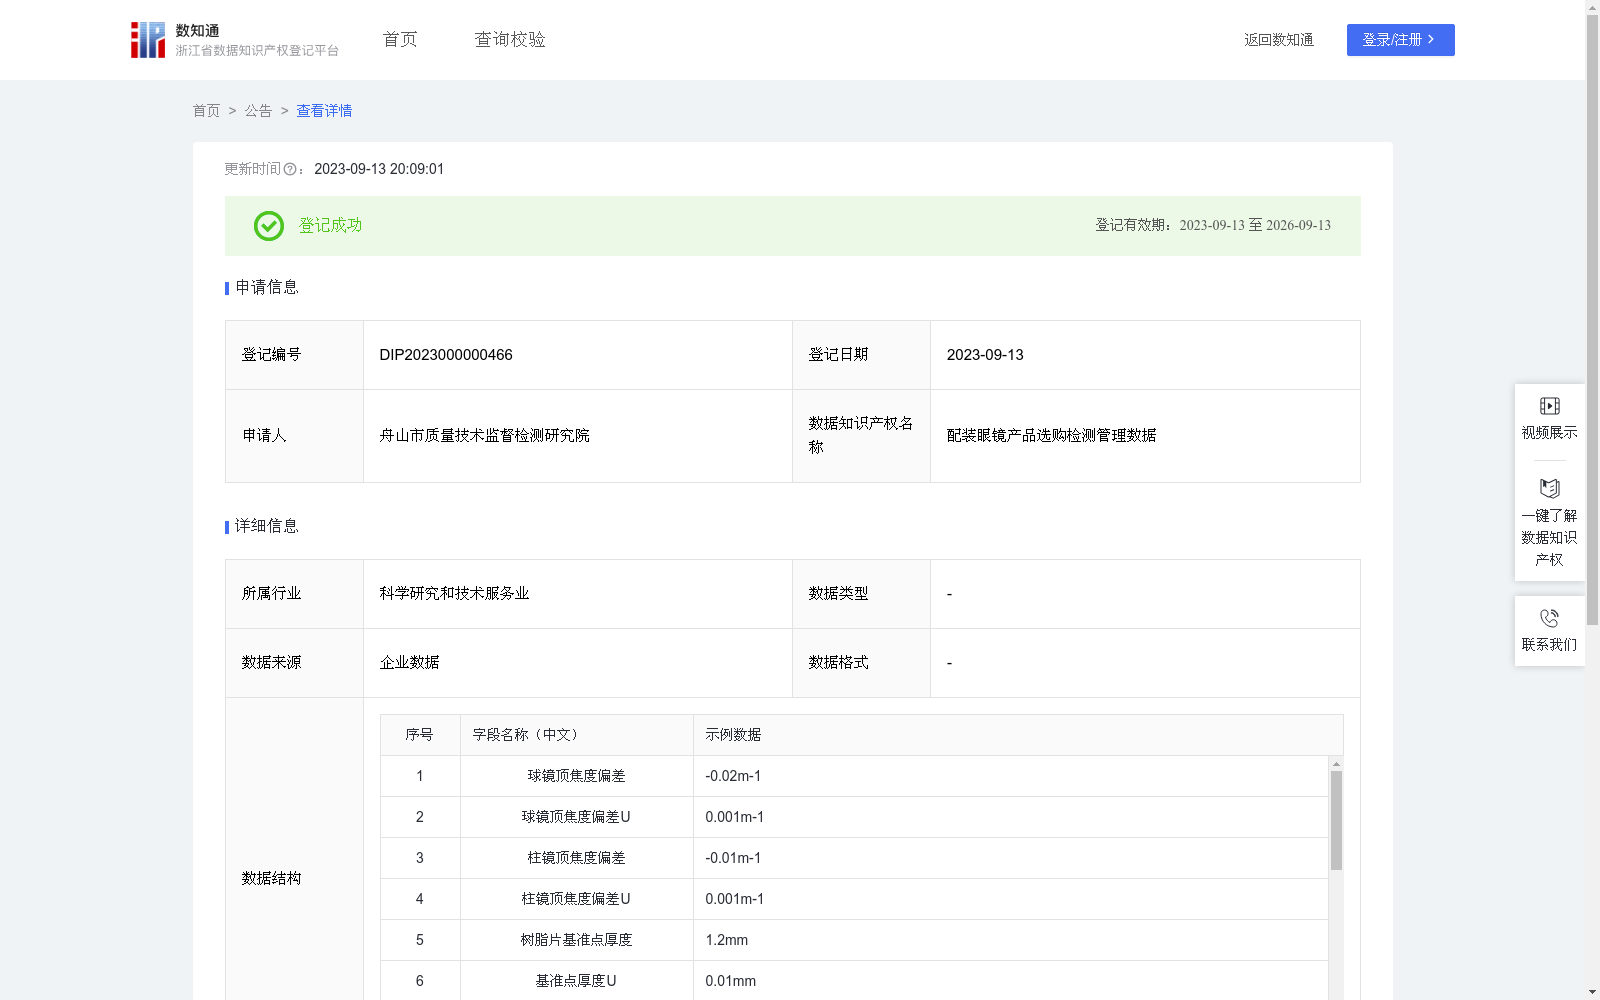The image size is (1600, 1000).
Task: Click the help icon next to 更新时间
Action: pos(290,169)
